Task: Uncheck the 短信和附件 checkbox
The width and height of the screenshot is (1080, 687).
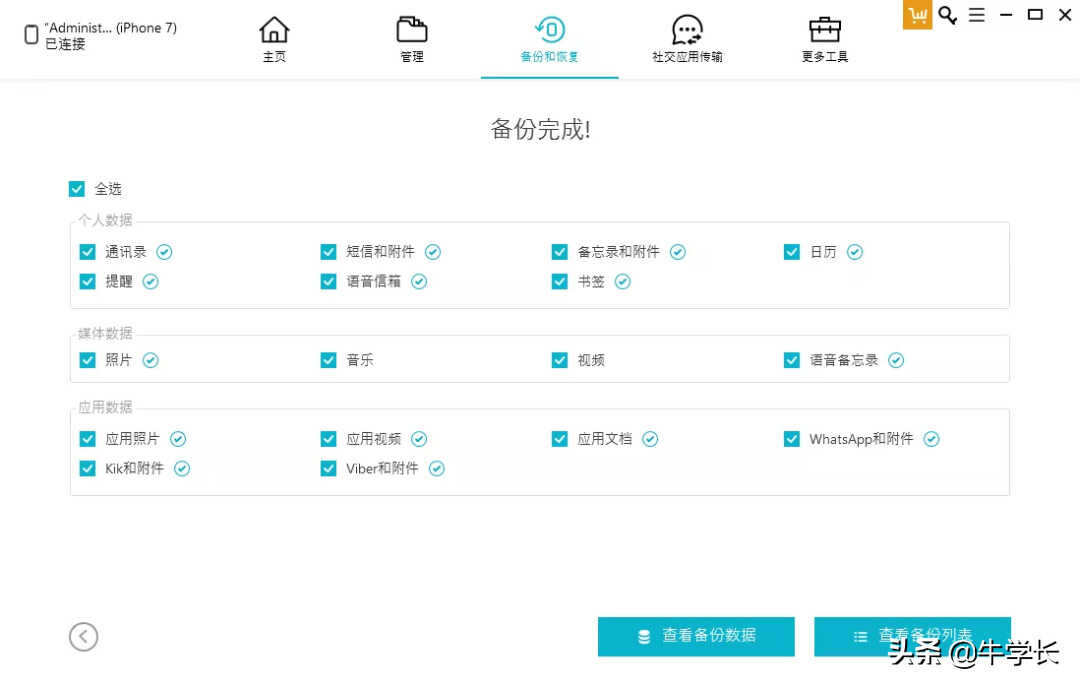Action: pyautogui.click(x=328, y=252)
